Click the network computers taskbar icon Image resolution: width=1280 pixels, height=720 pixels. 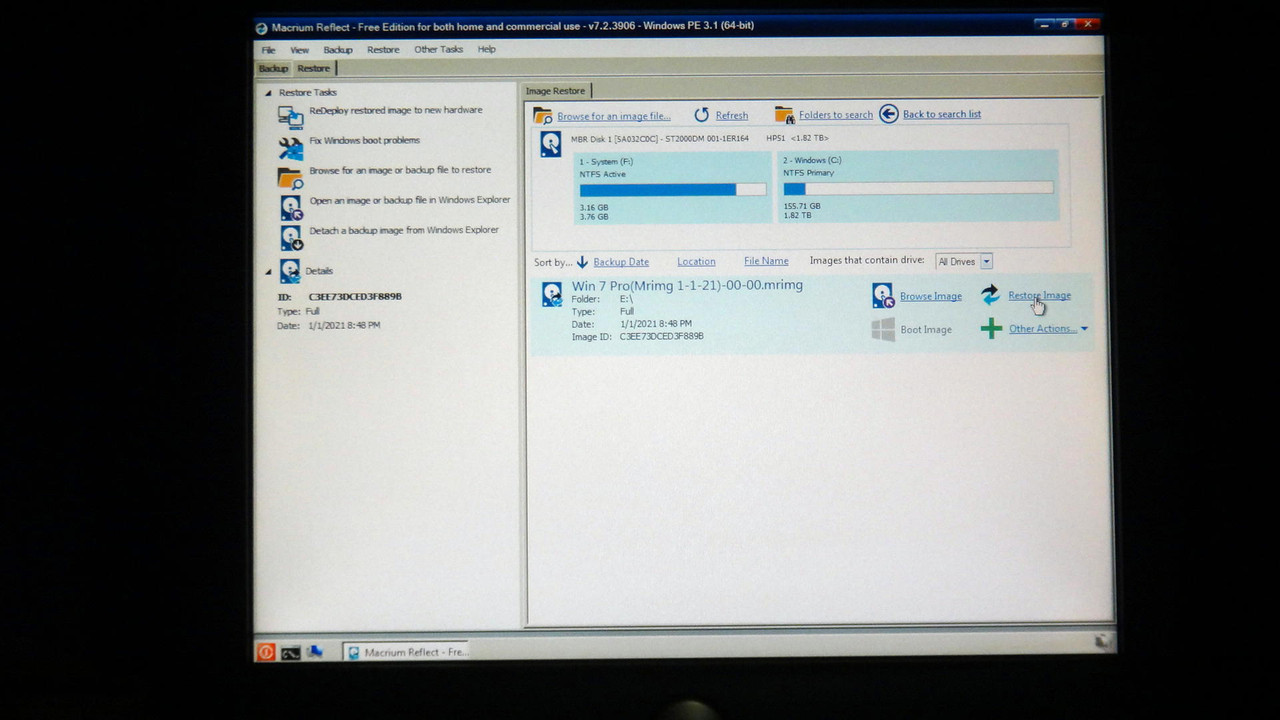315,652
